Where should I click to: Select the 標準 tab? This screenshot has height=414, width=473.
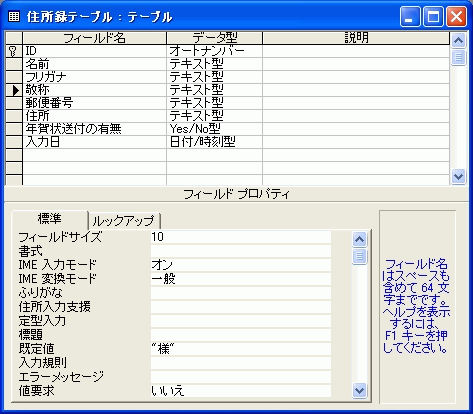50,219
